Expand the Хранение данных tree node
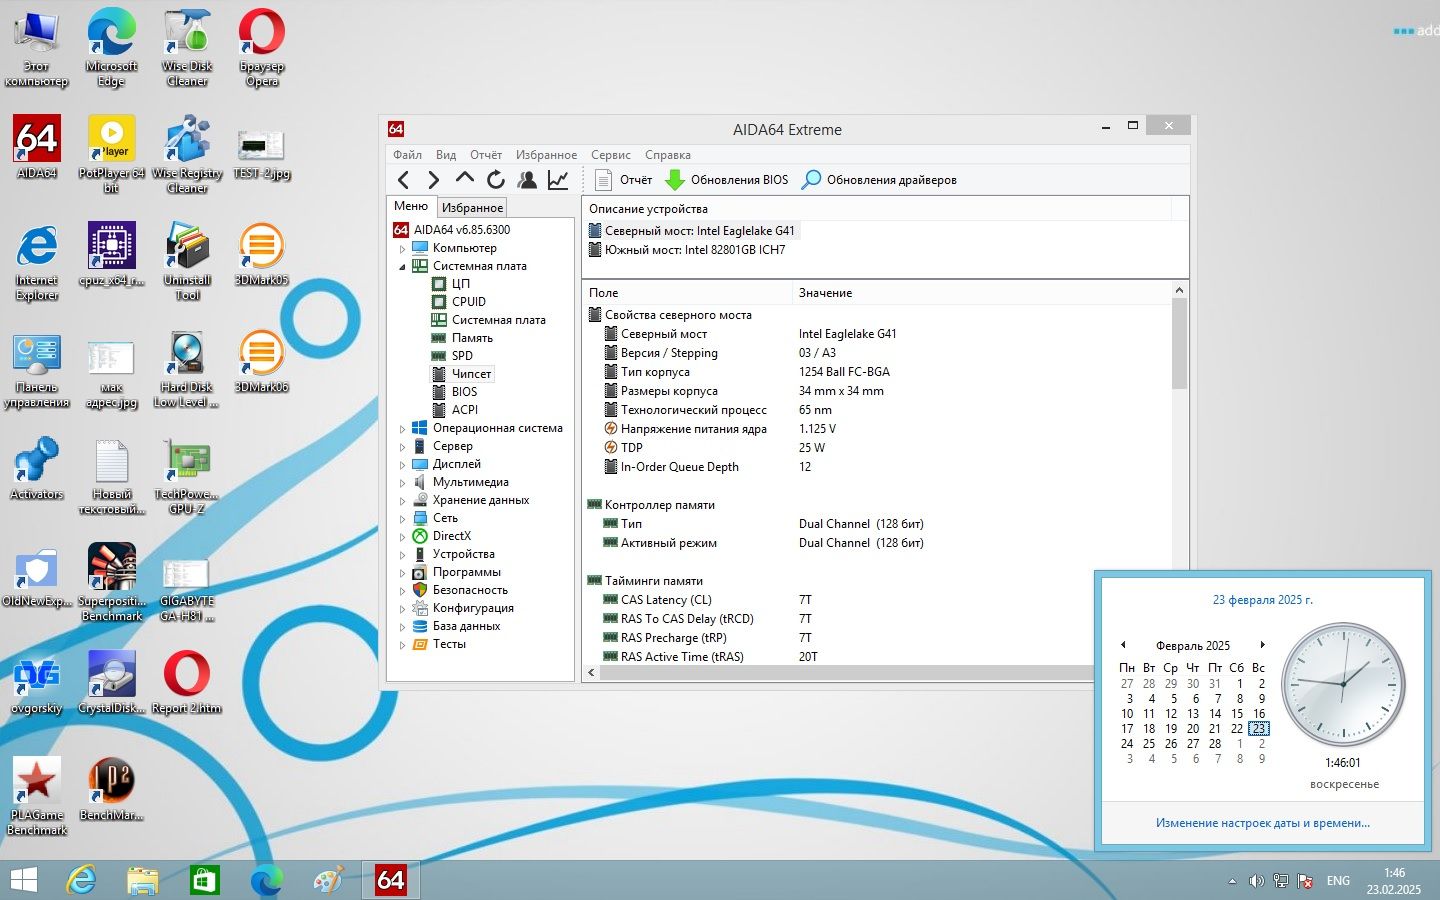 coord(403,500)
